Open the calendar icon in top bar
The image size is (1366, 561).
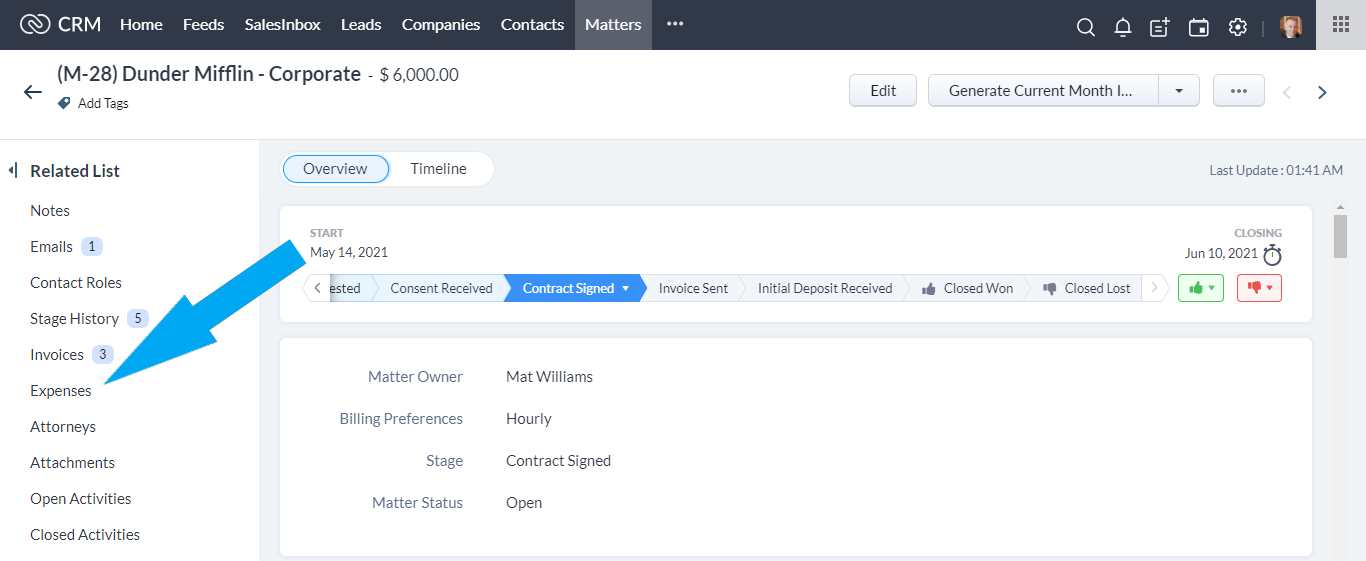pos(1198,27)
